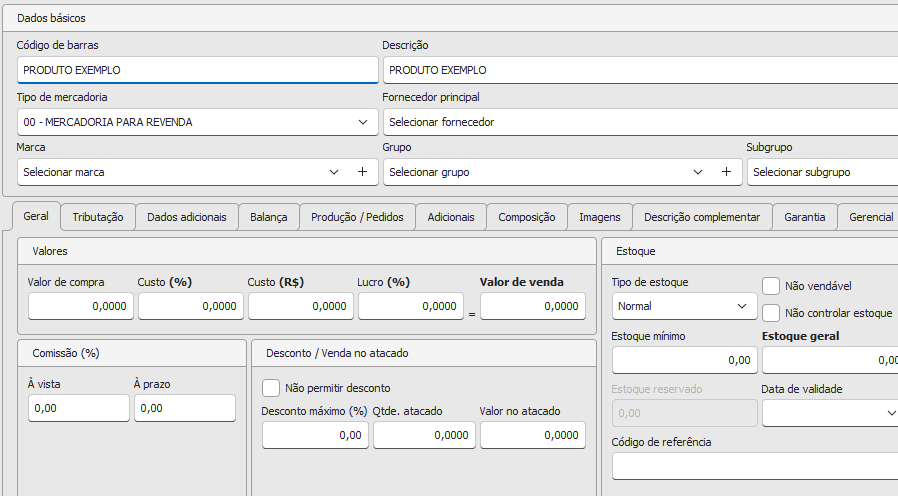The image size is (898, 496).
Task: Open the Selecionar grupo dropdown
Action: [699, 172]
